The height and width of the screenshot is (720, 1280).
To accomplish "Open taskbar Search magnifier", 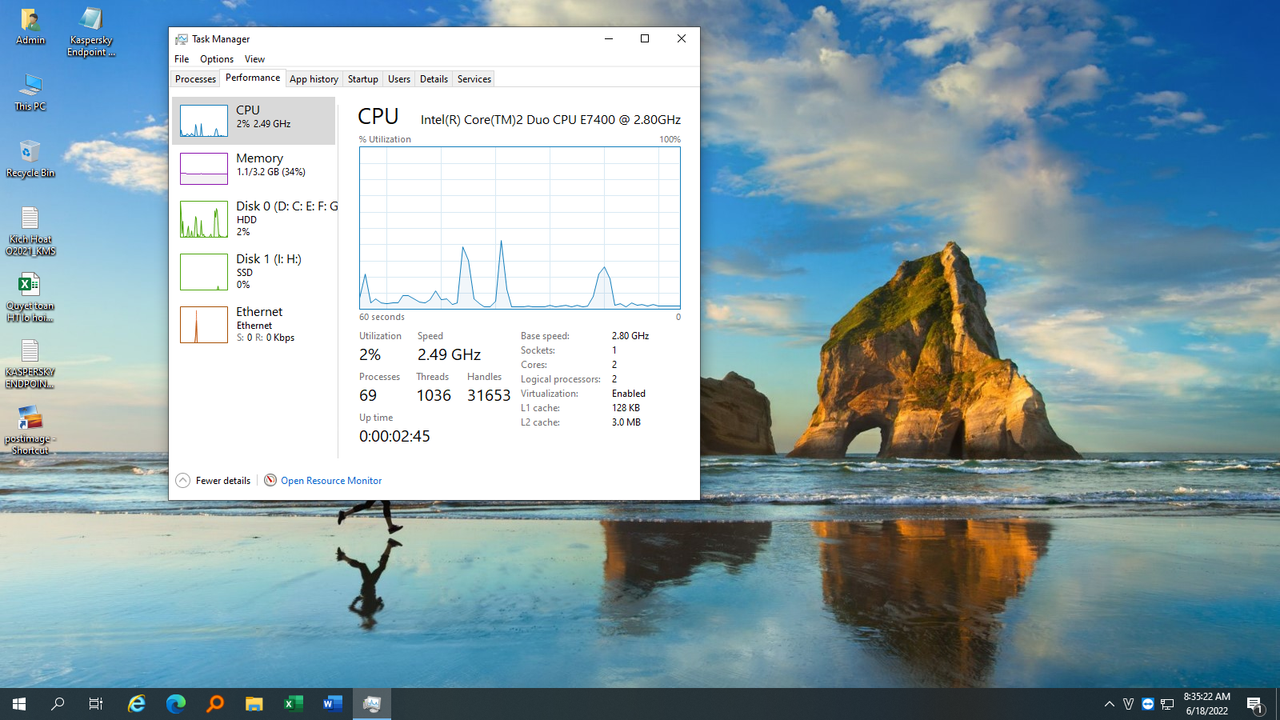I will click(58, 704).
